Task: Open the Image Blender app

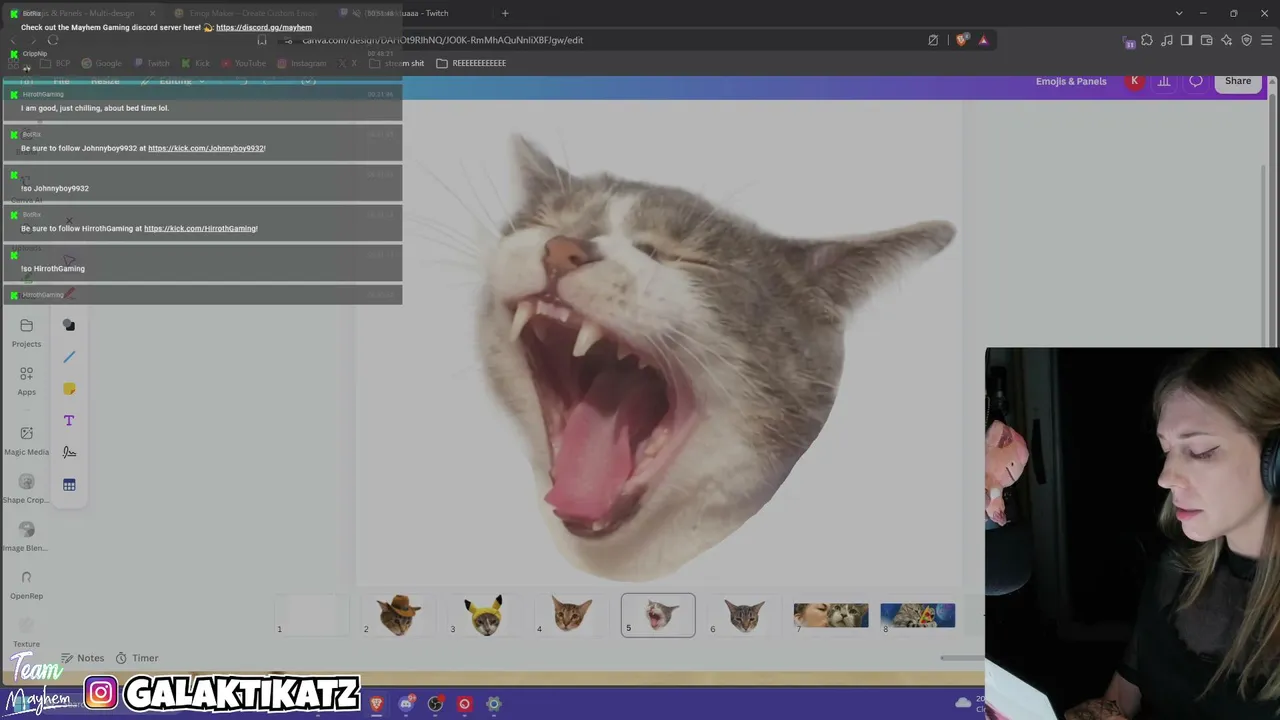Action: click(26, 536)
